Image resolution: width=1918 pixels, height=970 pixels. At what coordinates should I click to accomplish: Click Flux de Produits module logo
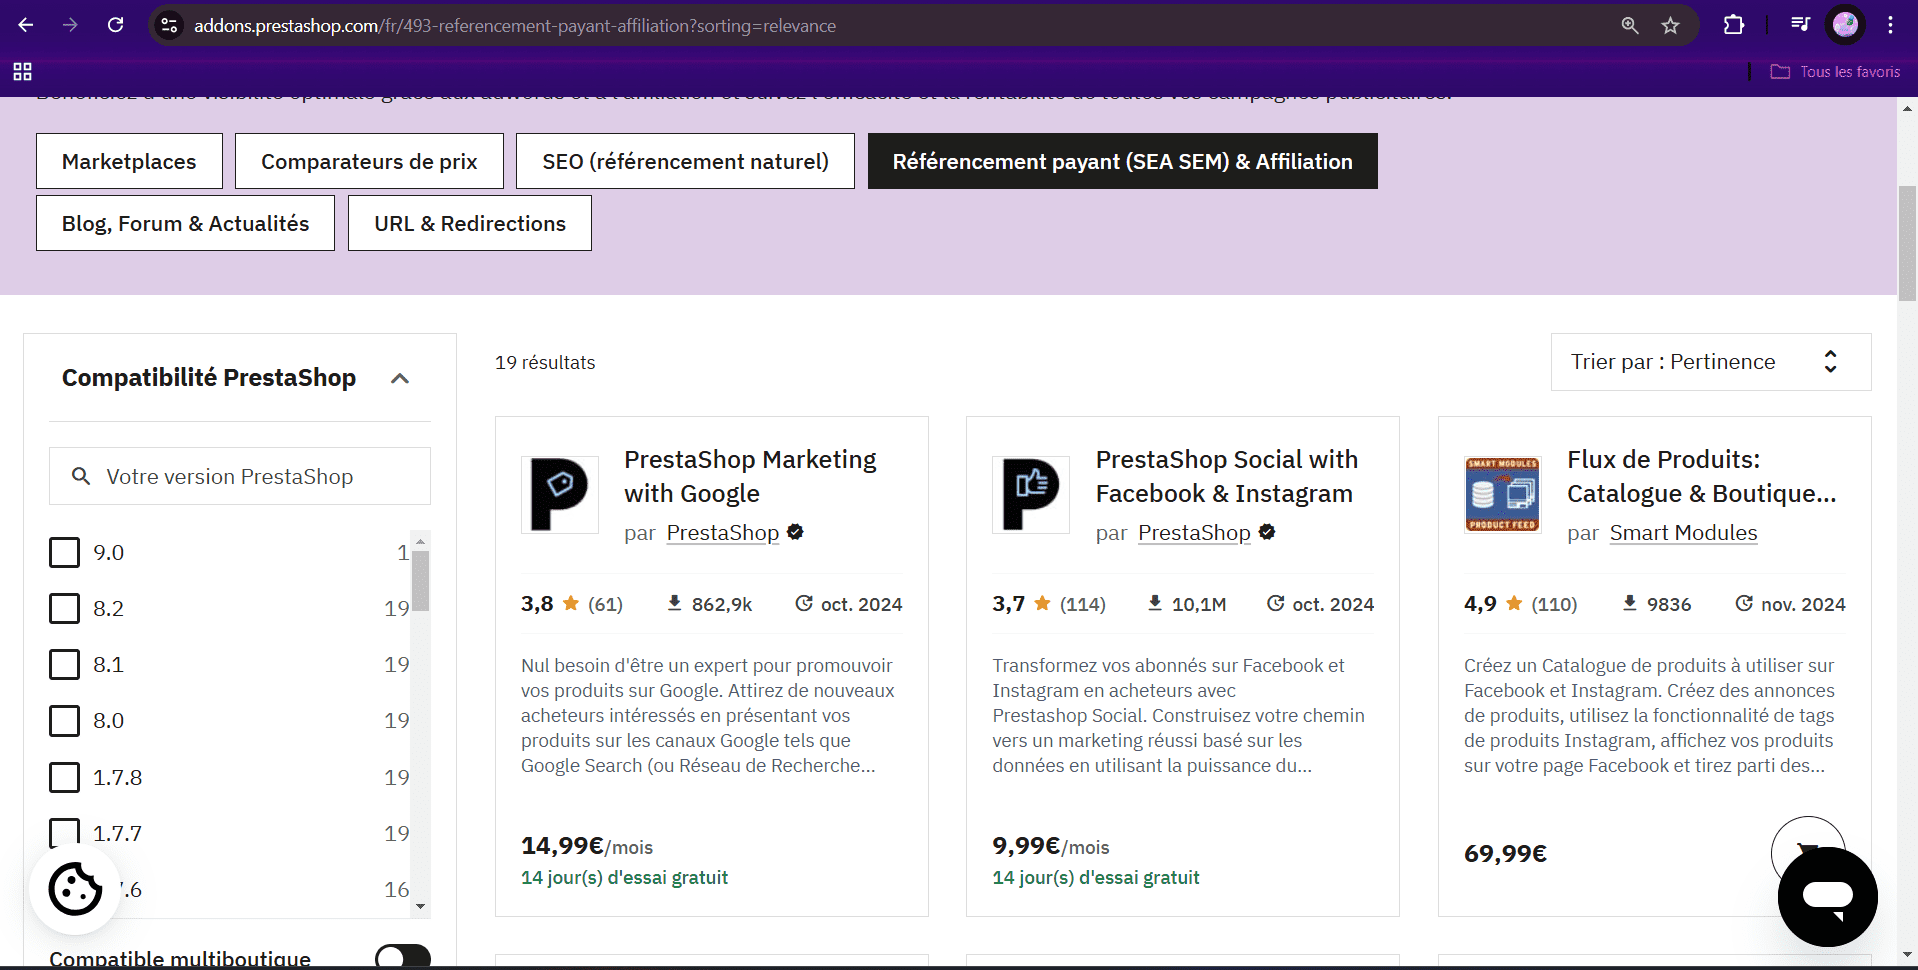tap(1502, 494)
